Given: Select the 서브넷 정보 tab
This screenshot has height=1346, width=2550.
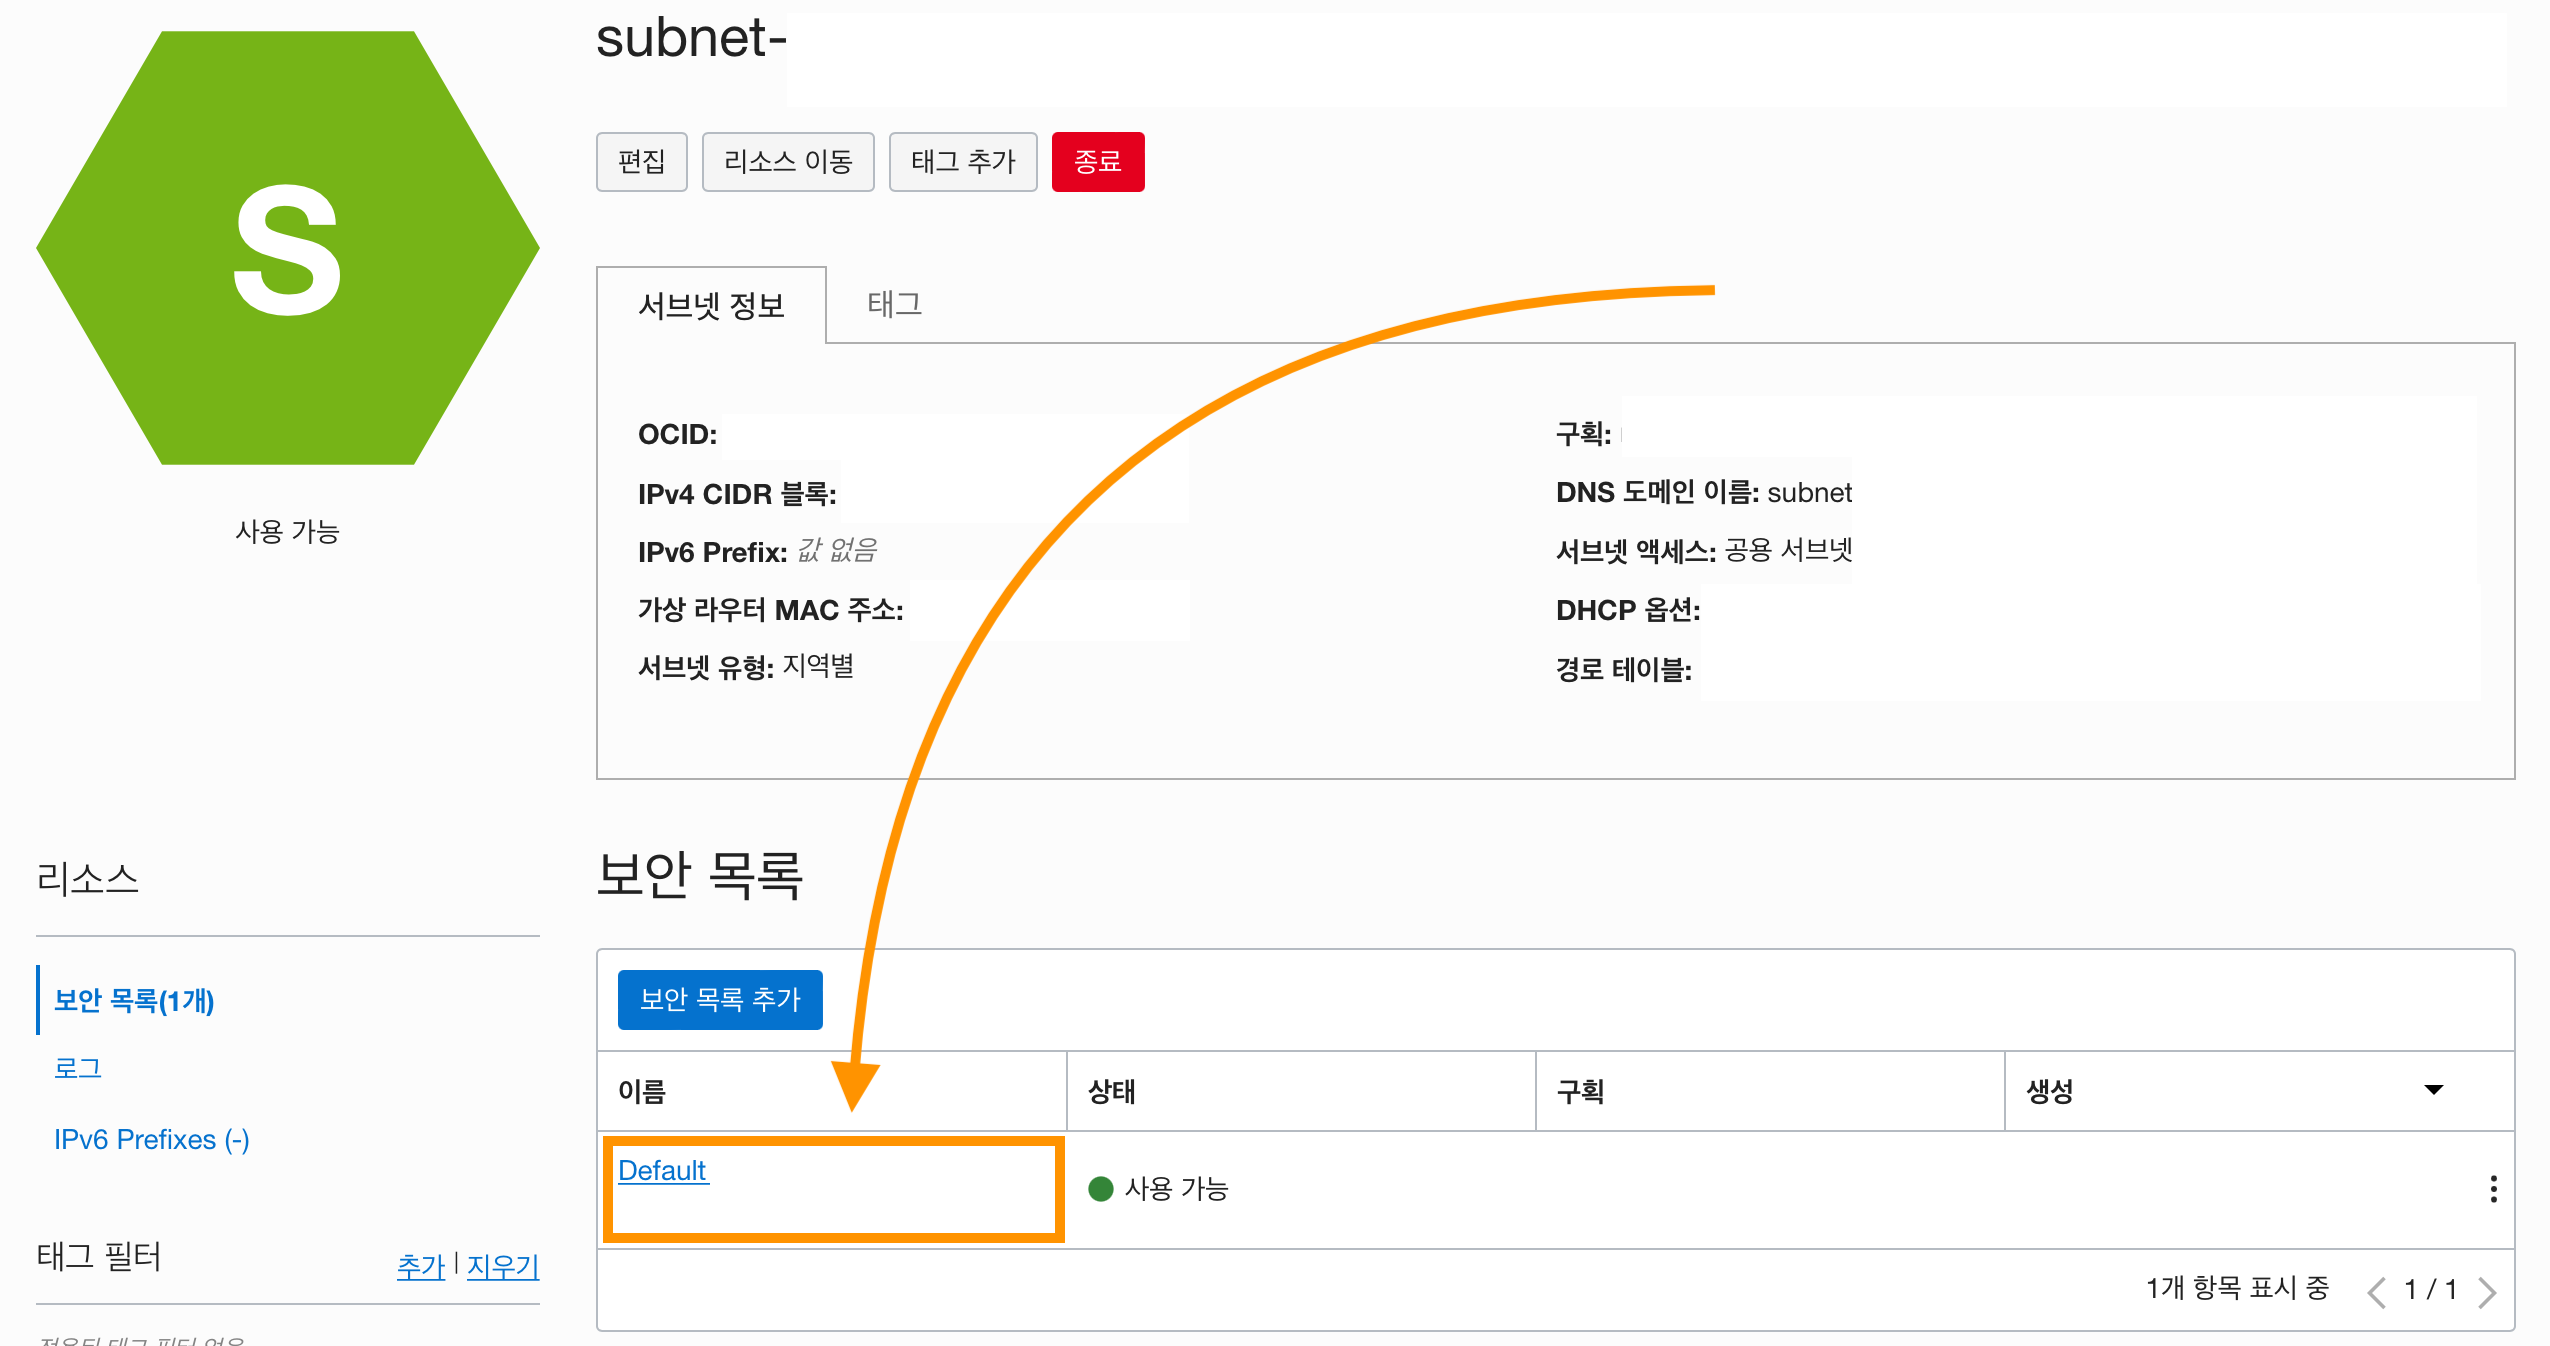Looking at the screenshot, I should point(711,305).
